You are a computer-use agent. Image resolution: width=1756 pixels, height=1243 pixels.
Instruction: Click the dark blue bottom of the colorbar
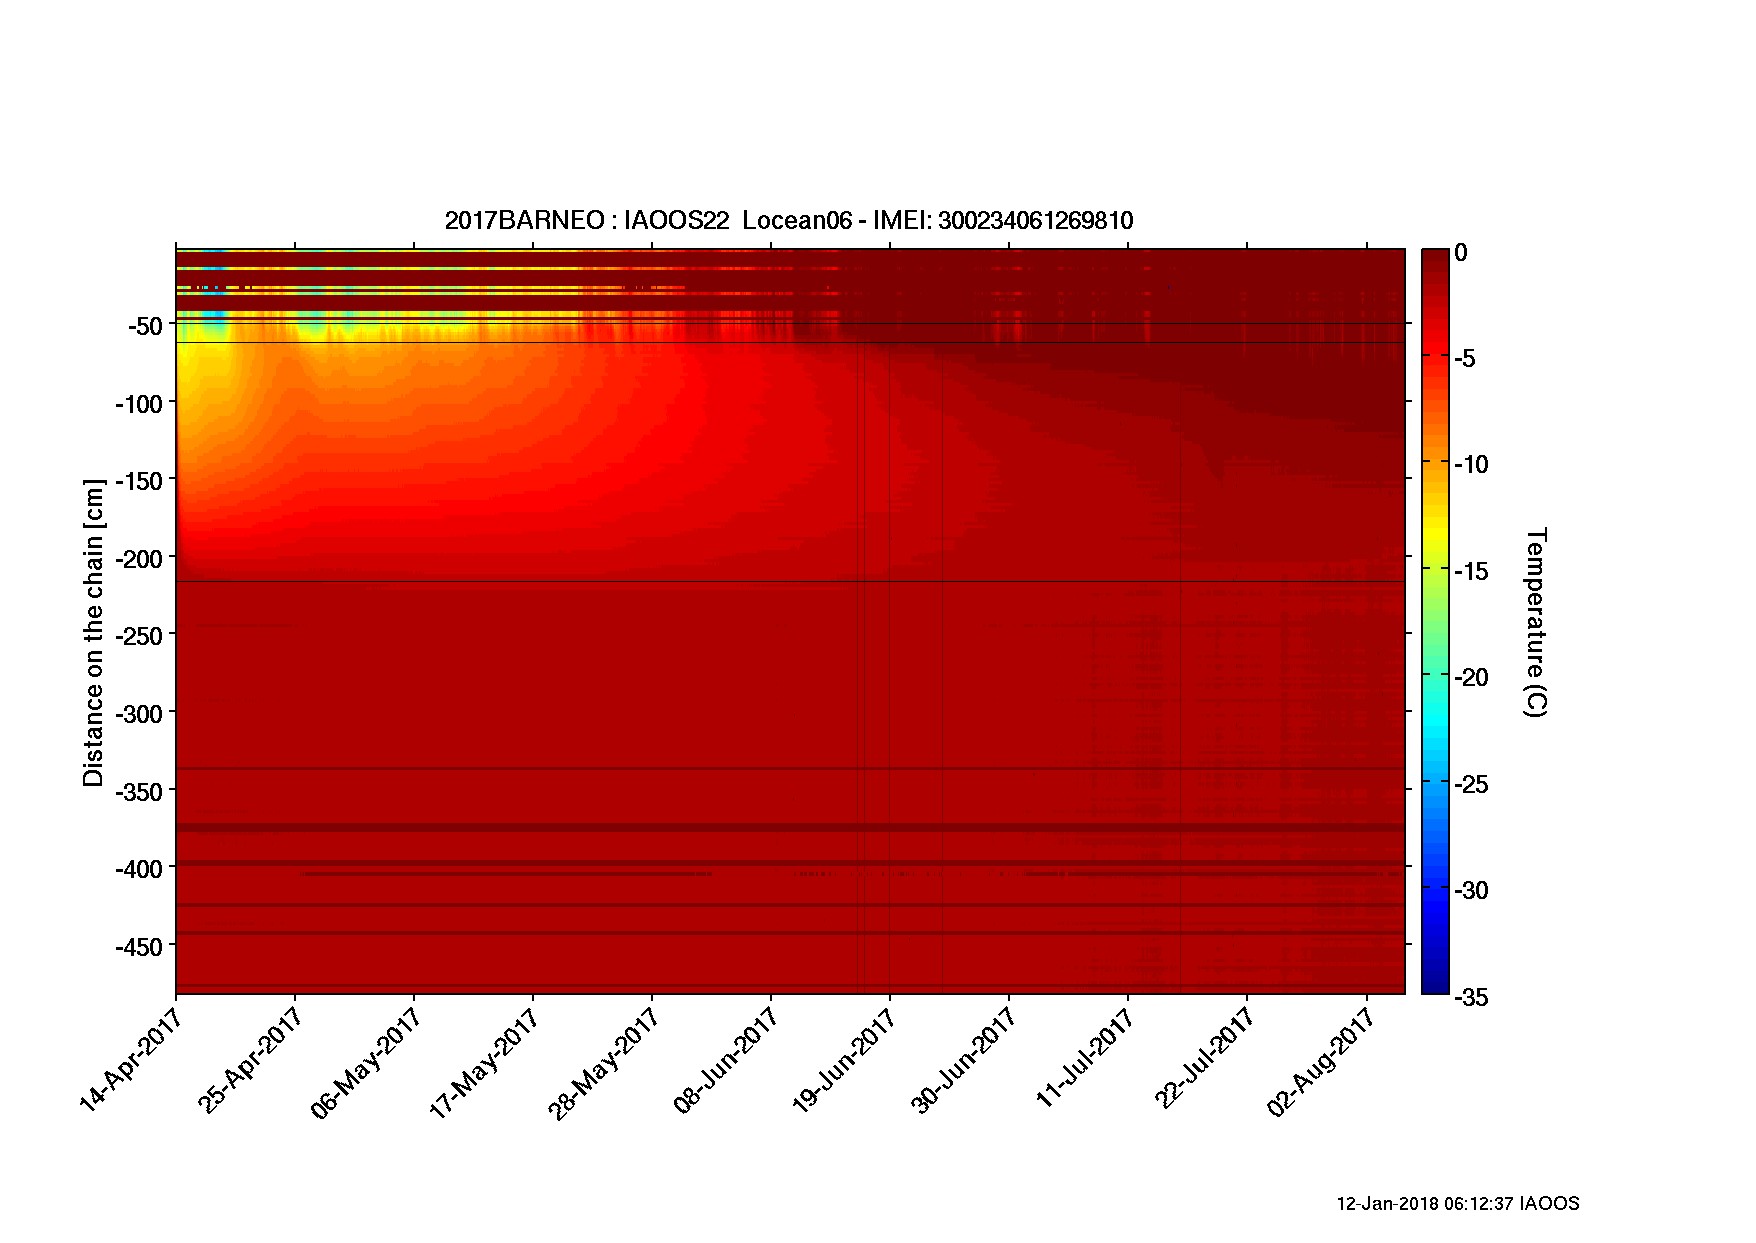tap(1435, 982)
